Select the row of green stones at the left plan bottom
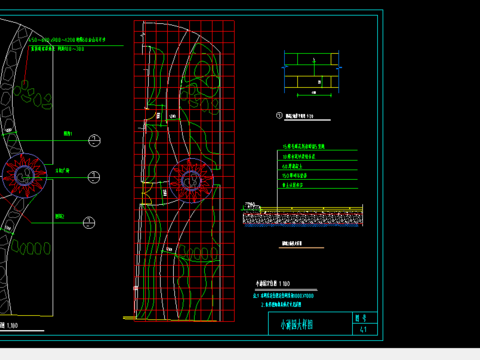The height and width of the screenshot is (360, 480). pyautogui.click(x=31, y=247)
